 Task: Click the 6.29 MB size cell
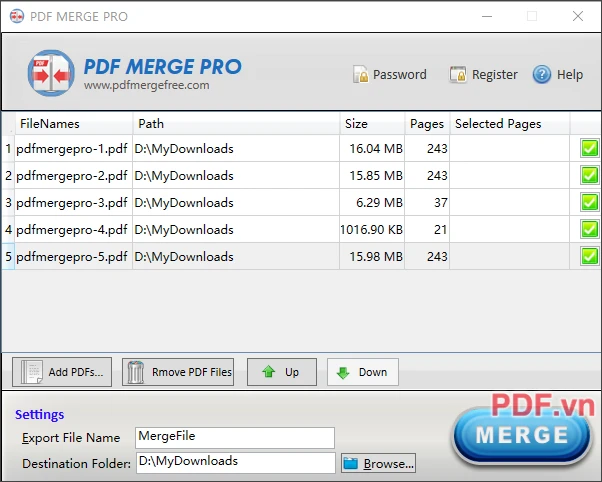click(372, 202)
